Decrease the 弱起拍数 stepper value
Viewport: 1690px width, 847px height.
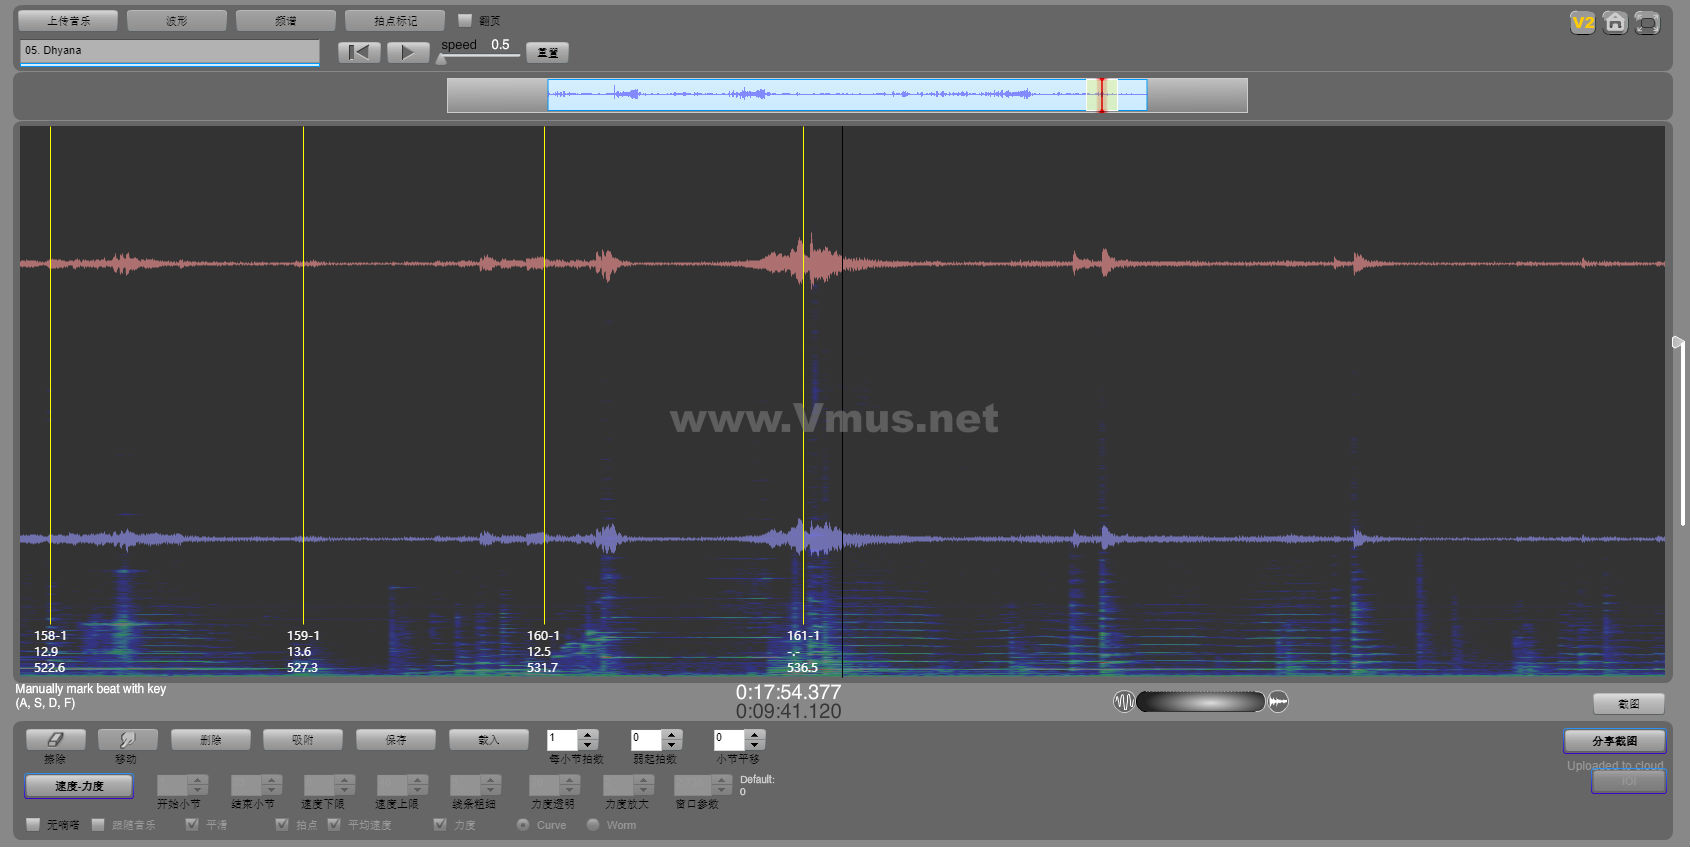click(x=672, y=745)
